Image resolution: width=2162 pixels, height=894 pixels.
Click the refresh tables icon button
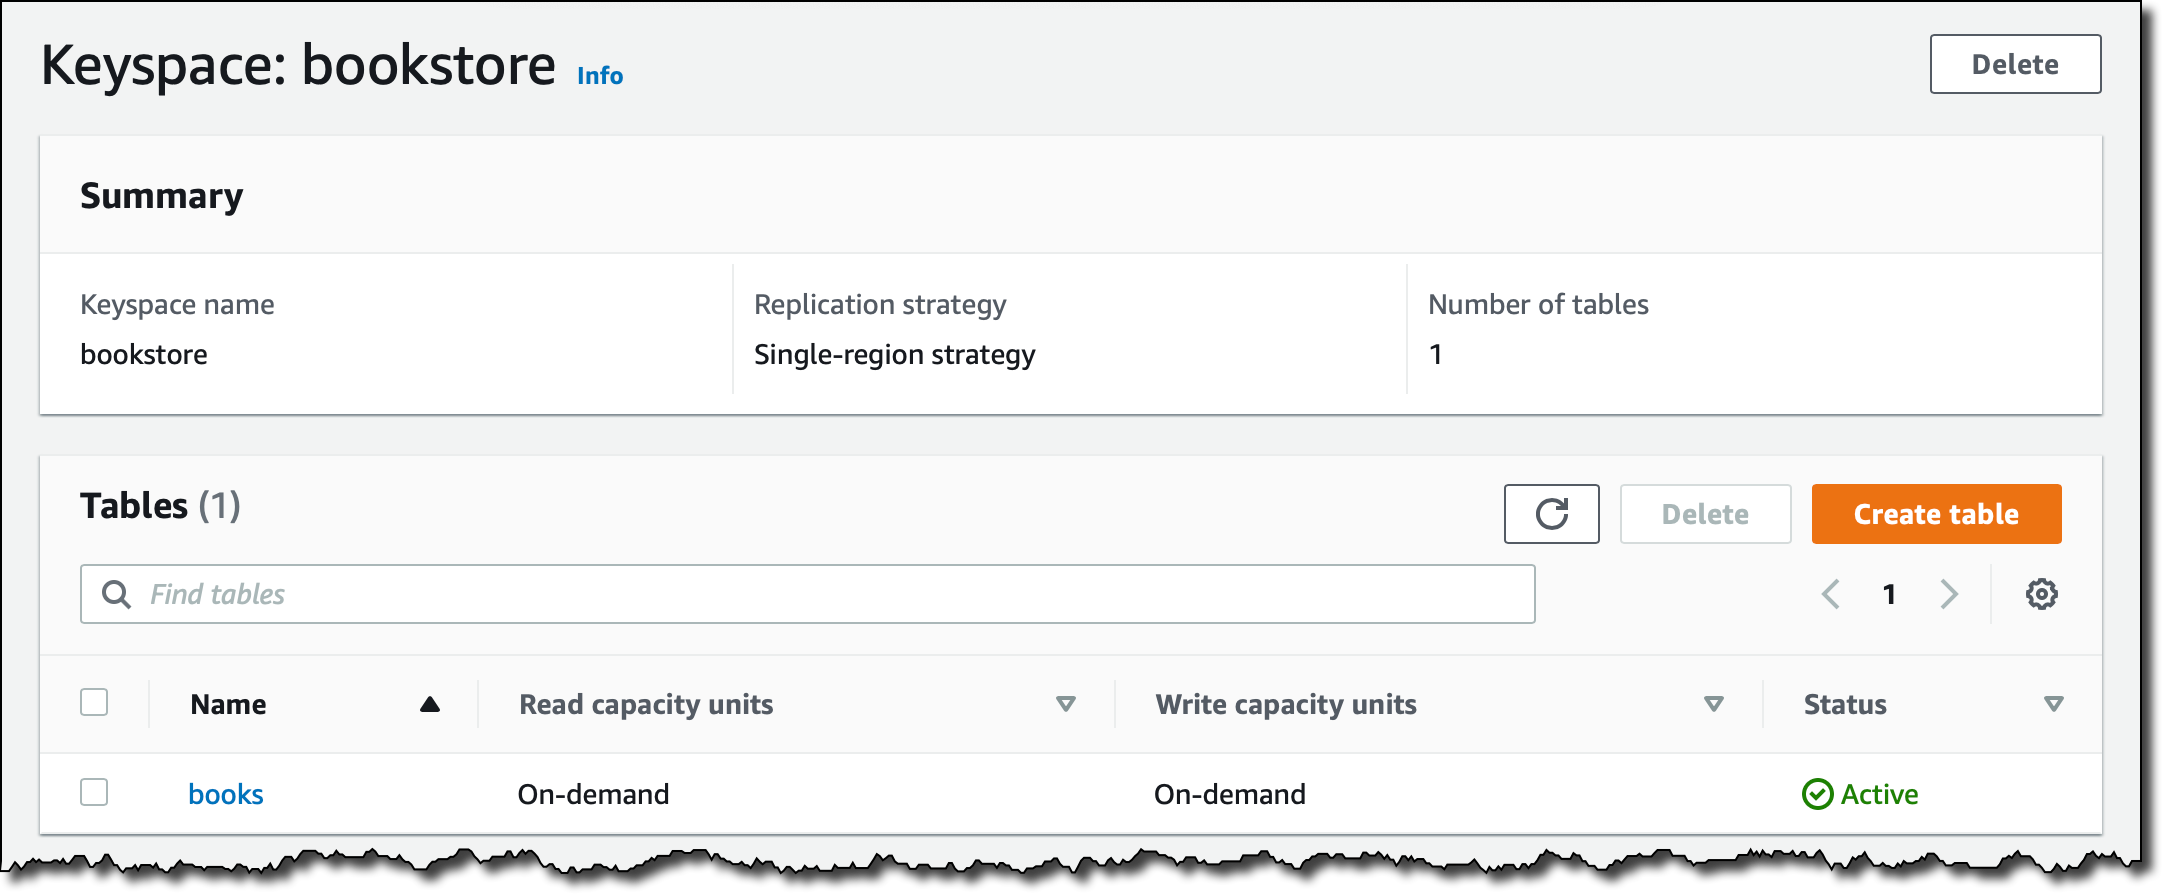pyautogui.click(x=1551, y=514)
